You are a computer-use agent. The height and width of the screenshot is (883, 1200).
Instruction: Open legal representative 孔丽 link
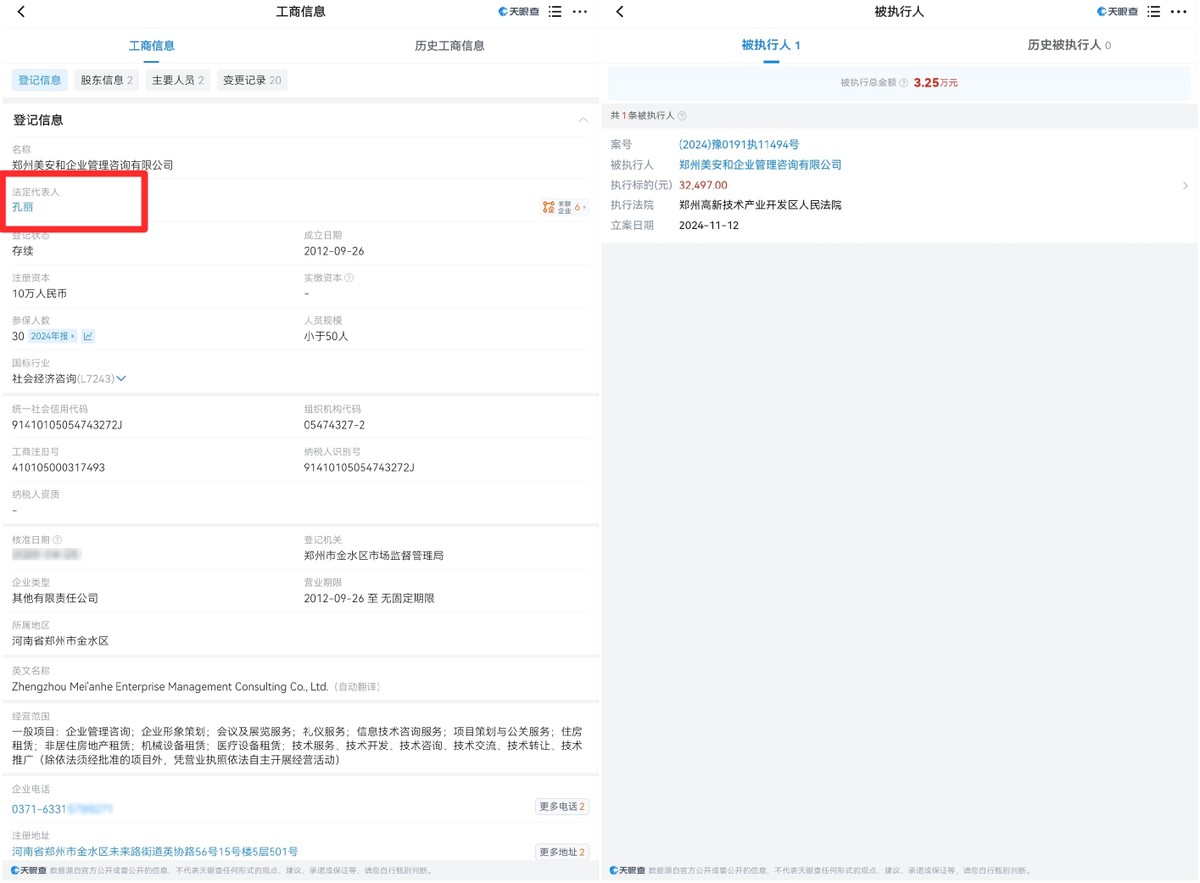[23, 207]
